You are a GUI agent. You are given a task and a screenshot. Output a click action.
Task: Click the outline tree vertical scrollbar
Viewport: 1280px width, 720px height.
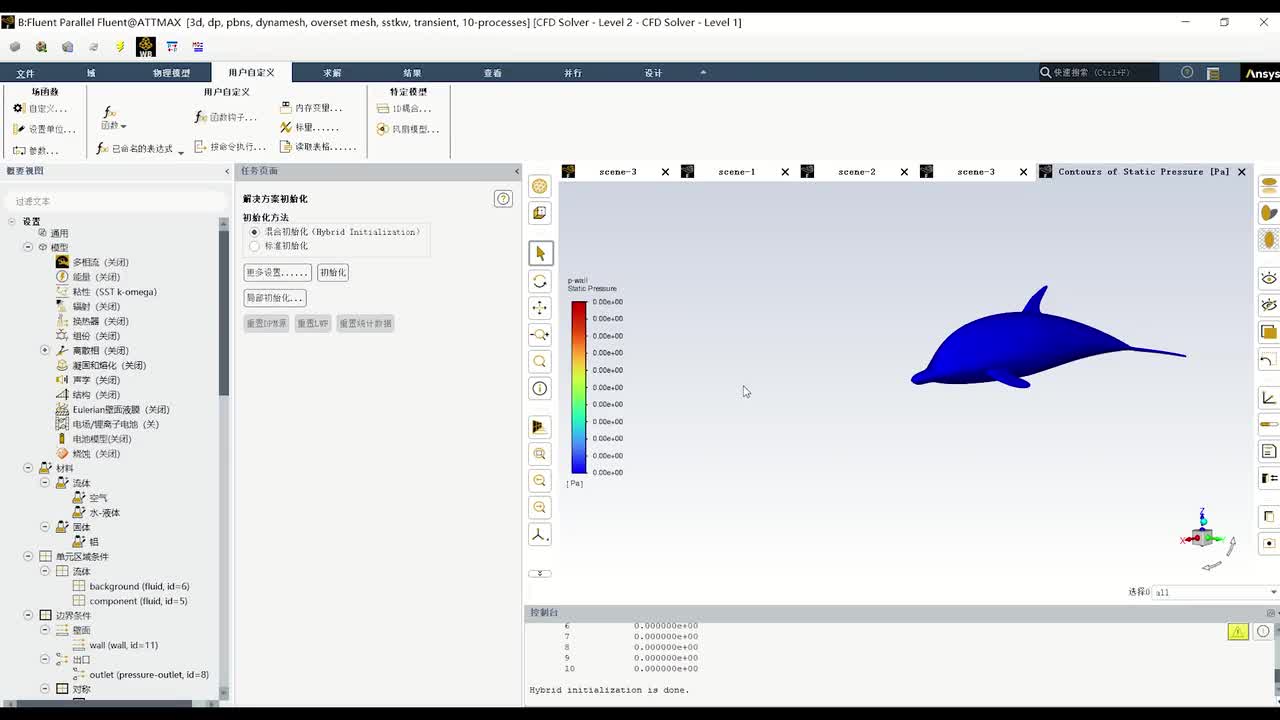pyautogui.click(x=224, y=305)
